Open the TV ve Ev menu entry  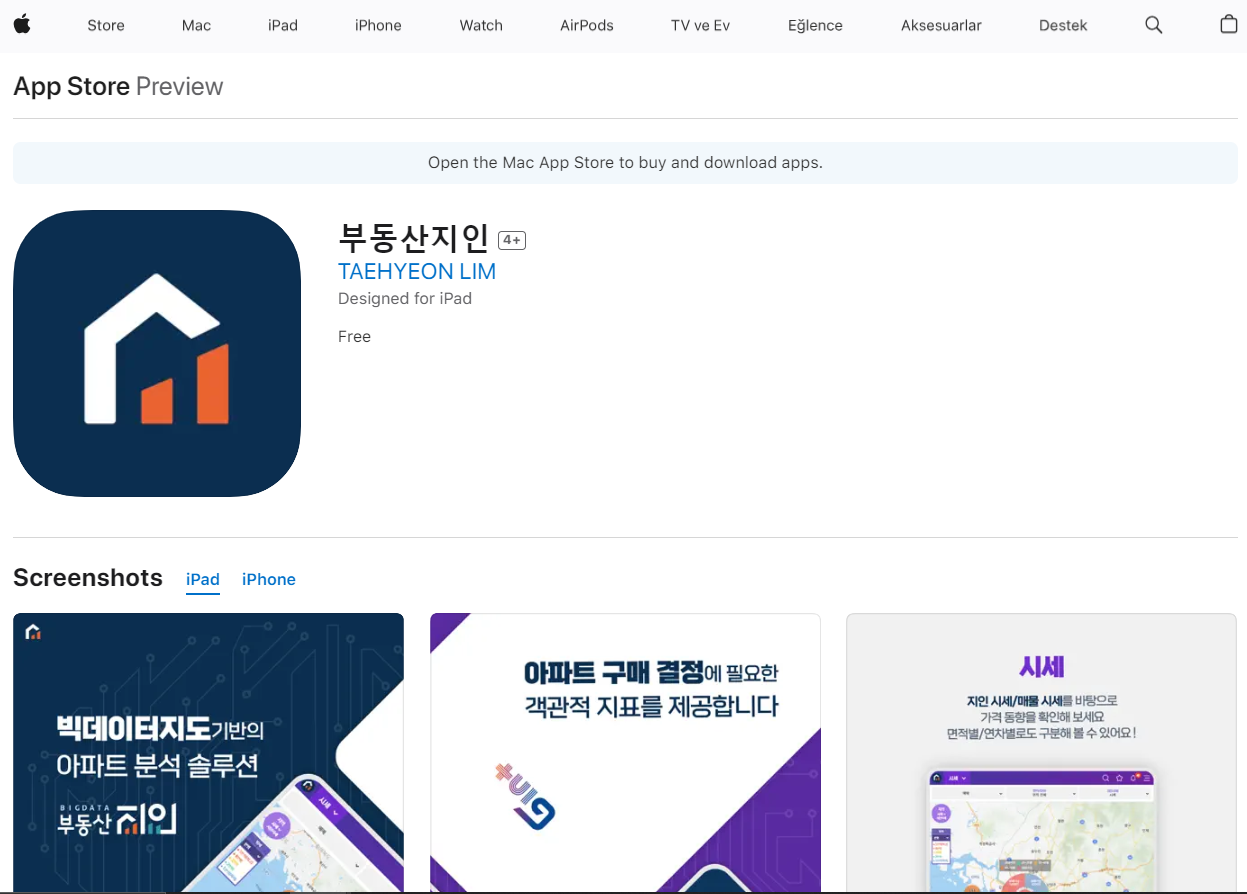[700, 25]
